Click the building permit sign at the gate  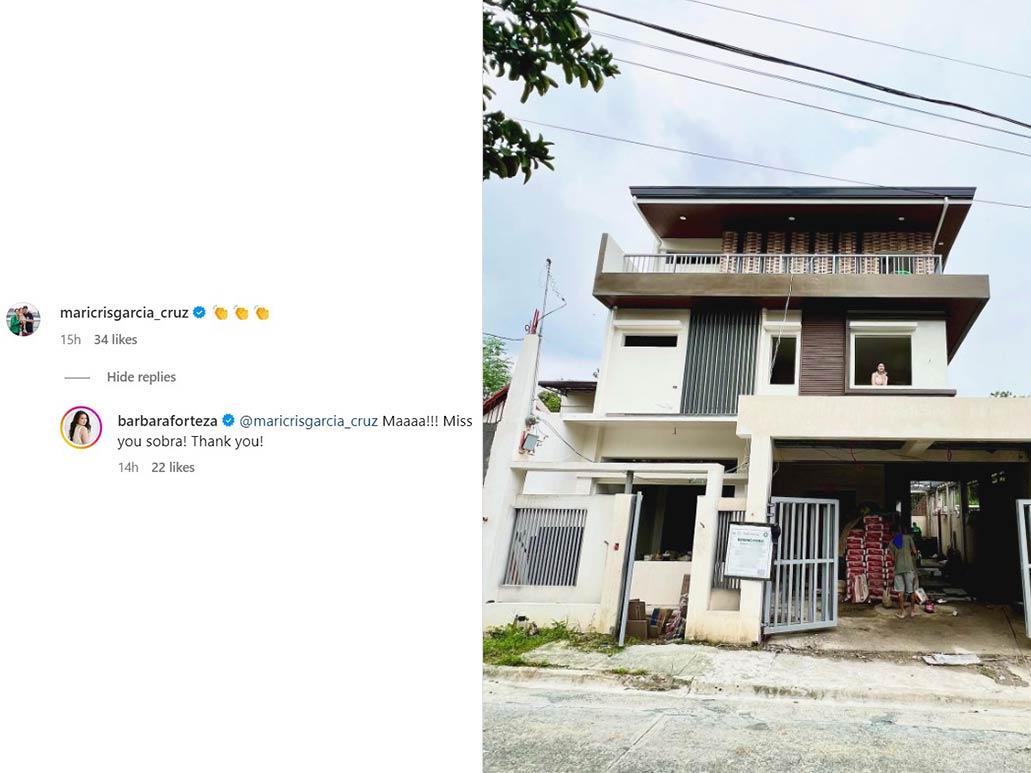(748, 551)
